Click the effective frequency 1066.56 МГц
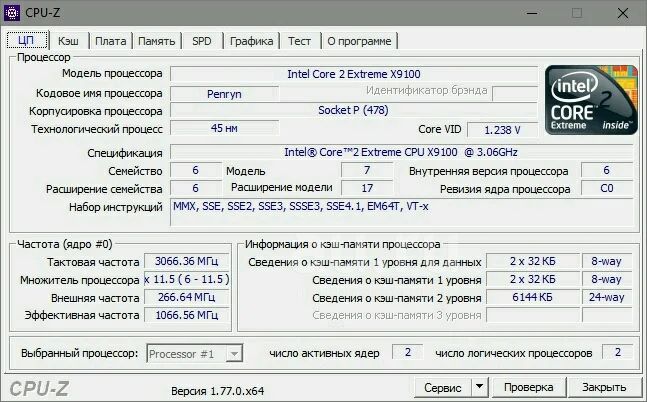647x402 pixels. (x=187, y=315)
